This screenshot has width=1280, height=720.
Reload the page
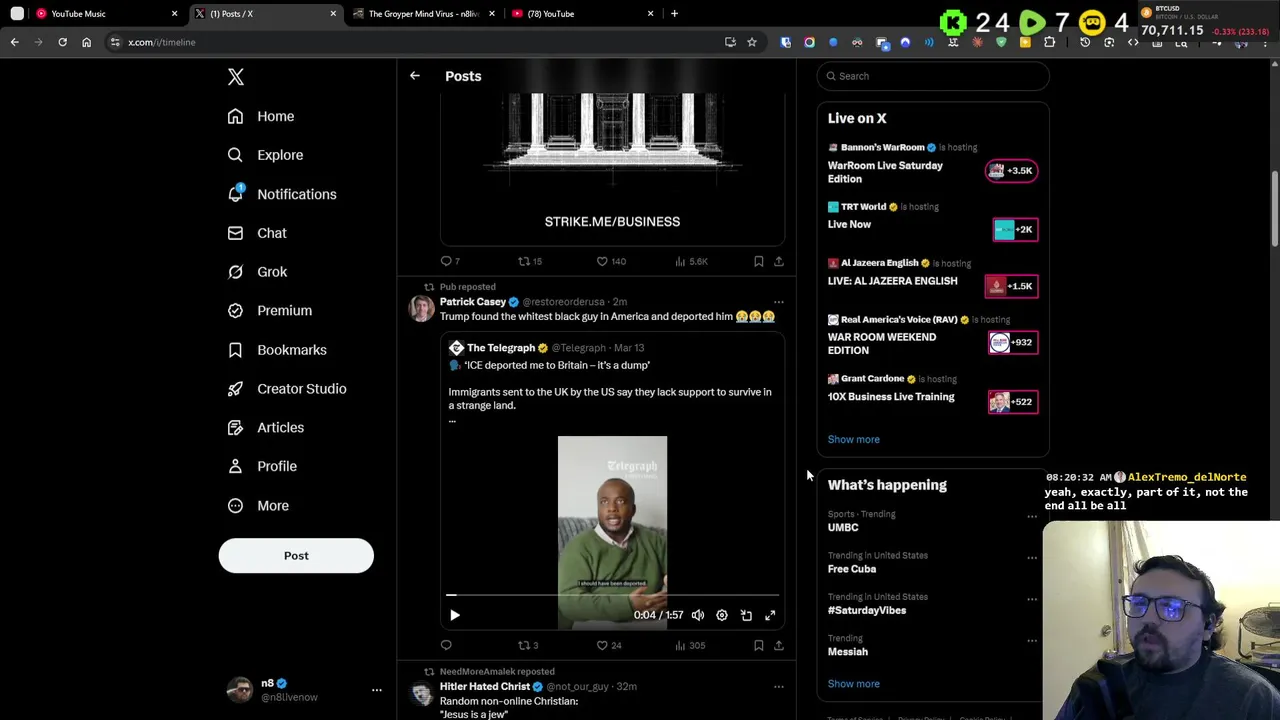(62, 42)
